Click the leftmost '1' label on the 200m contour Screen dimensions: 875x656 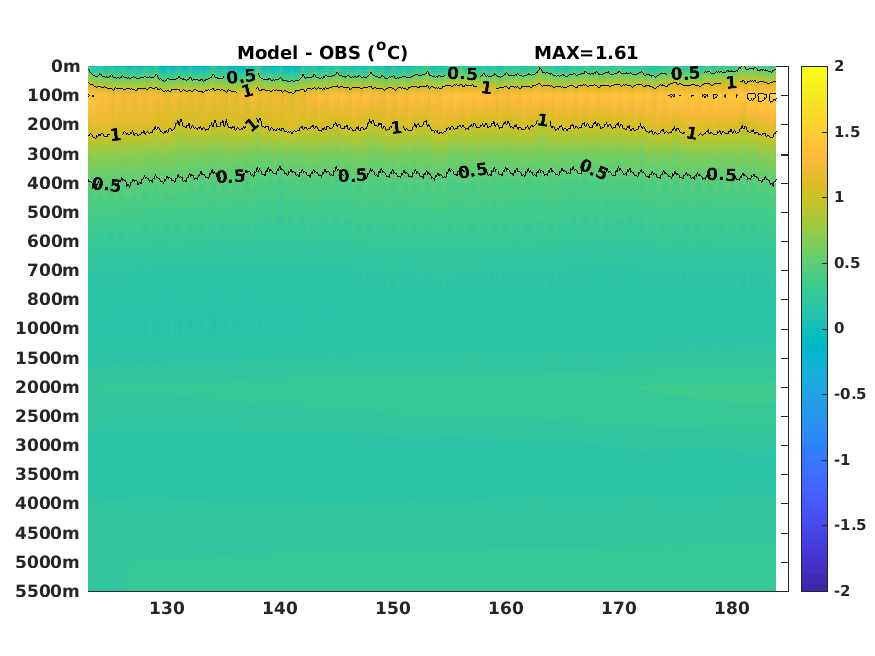115,134
